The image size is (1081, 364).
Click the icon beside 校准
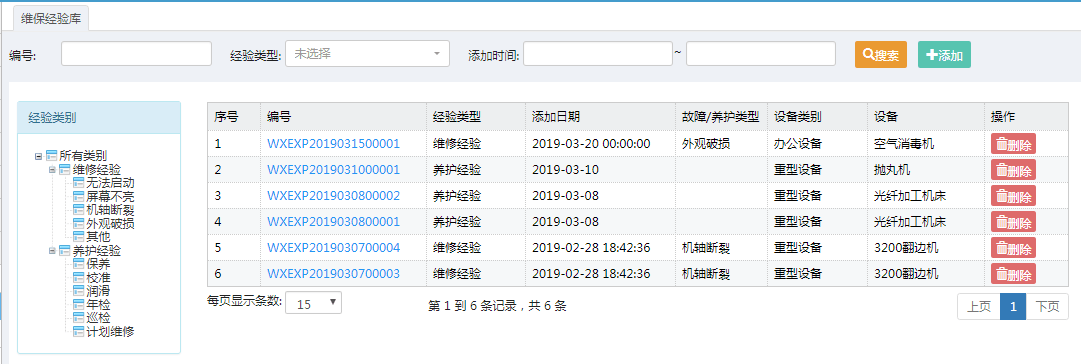78,277
